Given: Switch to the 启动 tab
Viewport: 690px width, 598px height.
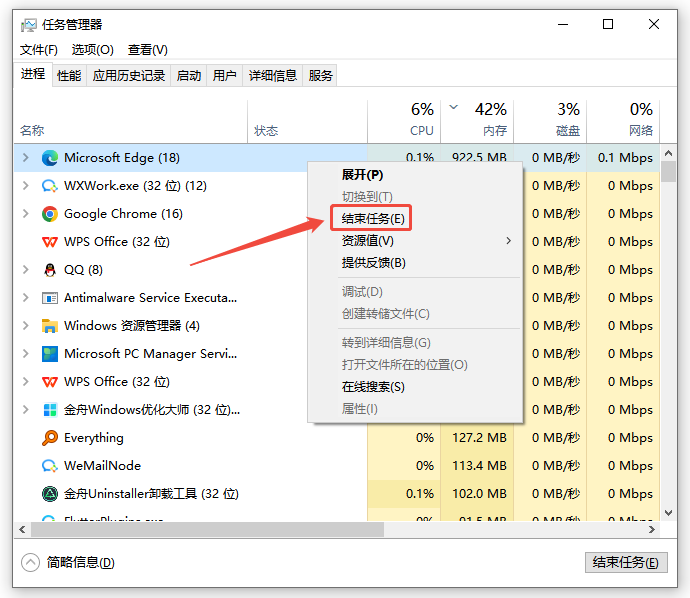Looking at the screenshot, I should tap(189, 76).
